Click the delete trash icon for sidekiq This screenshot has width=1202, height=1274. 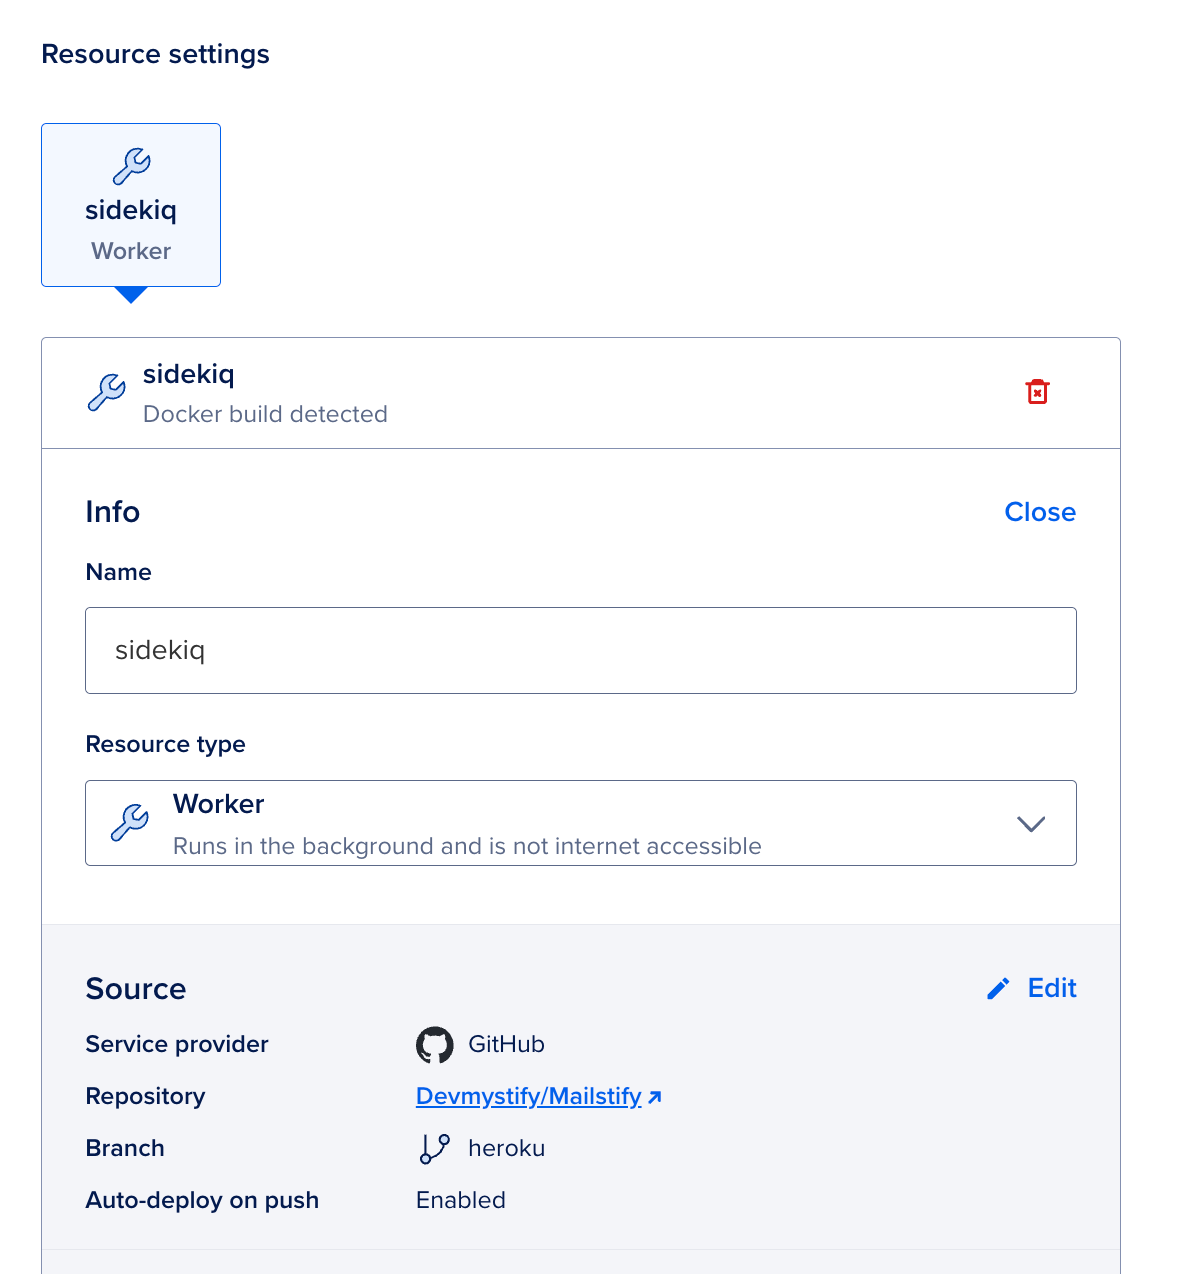tap(1037, 392)
